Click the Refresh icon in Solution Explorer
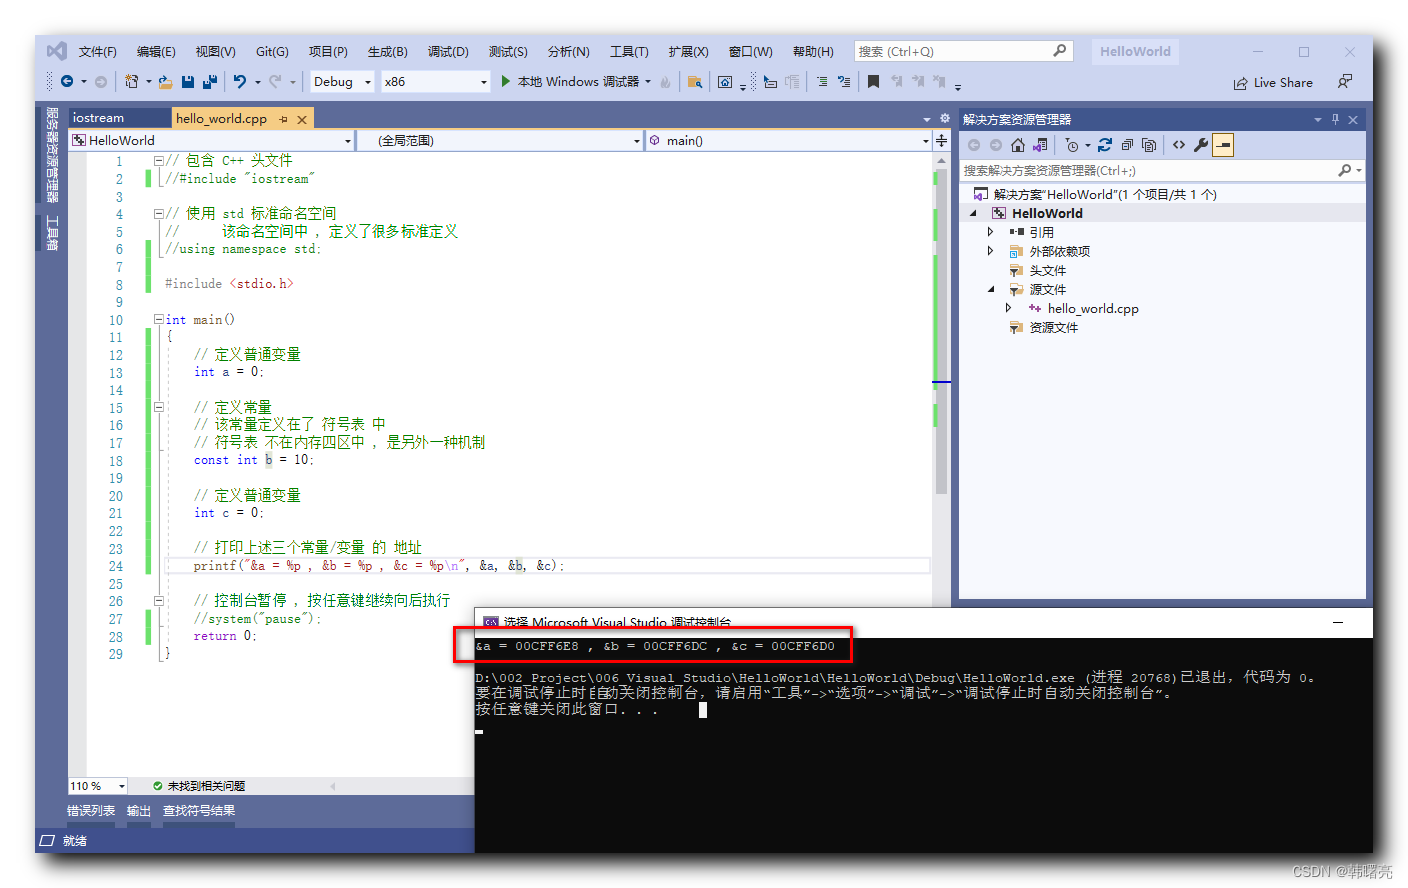Image resolution: width=1408 pixels, height=888 pixels. (x=1105, y=145)
